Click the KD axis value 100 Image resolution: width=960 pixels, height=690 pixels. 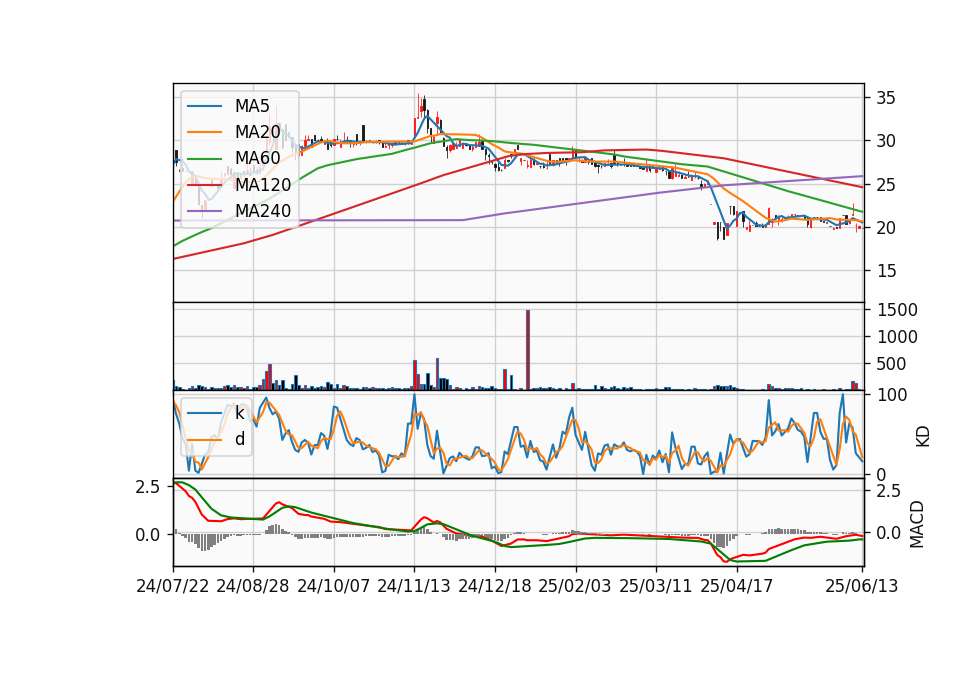(892, 395)
